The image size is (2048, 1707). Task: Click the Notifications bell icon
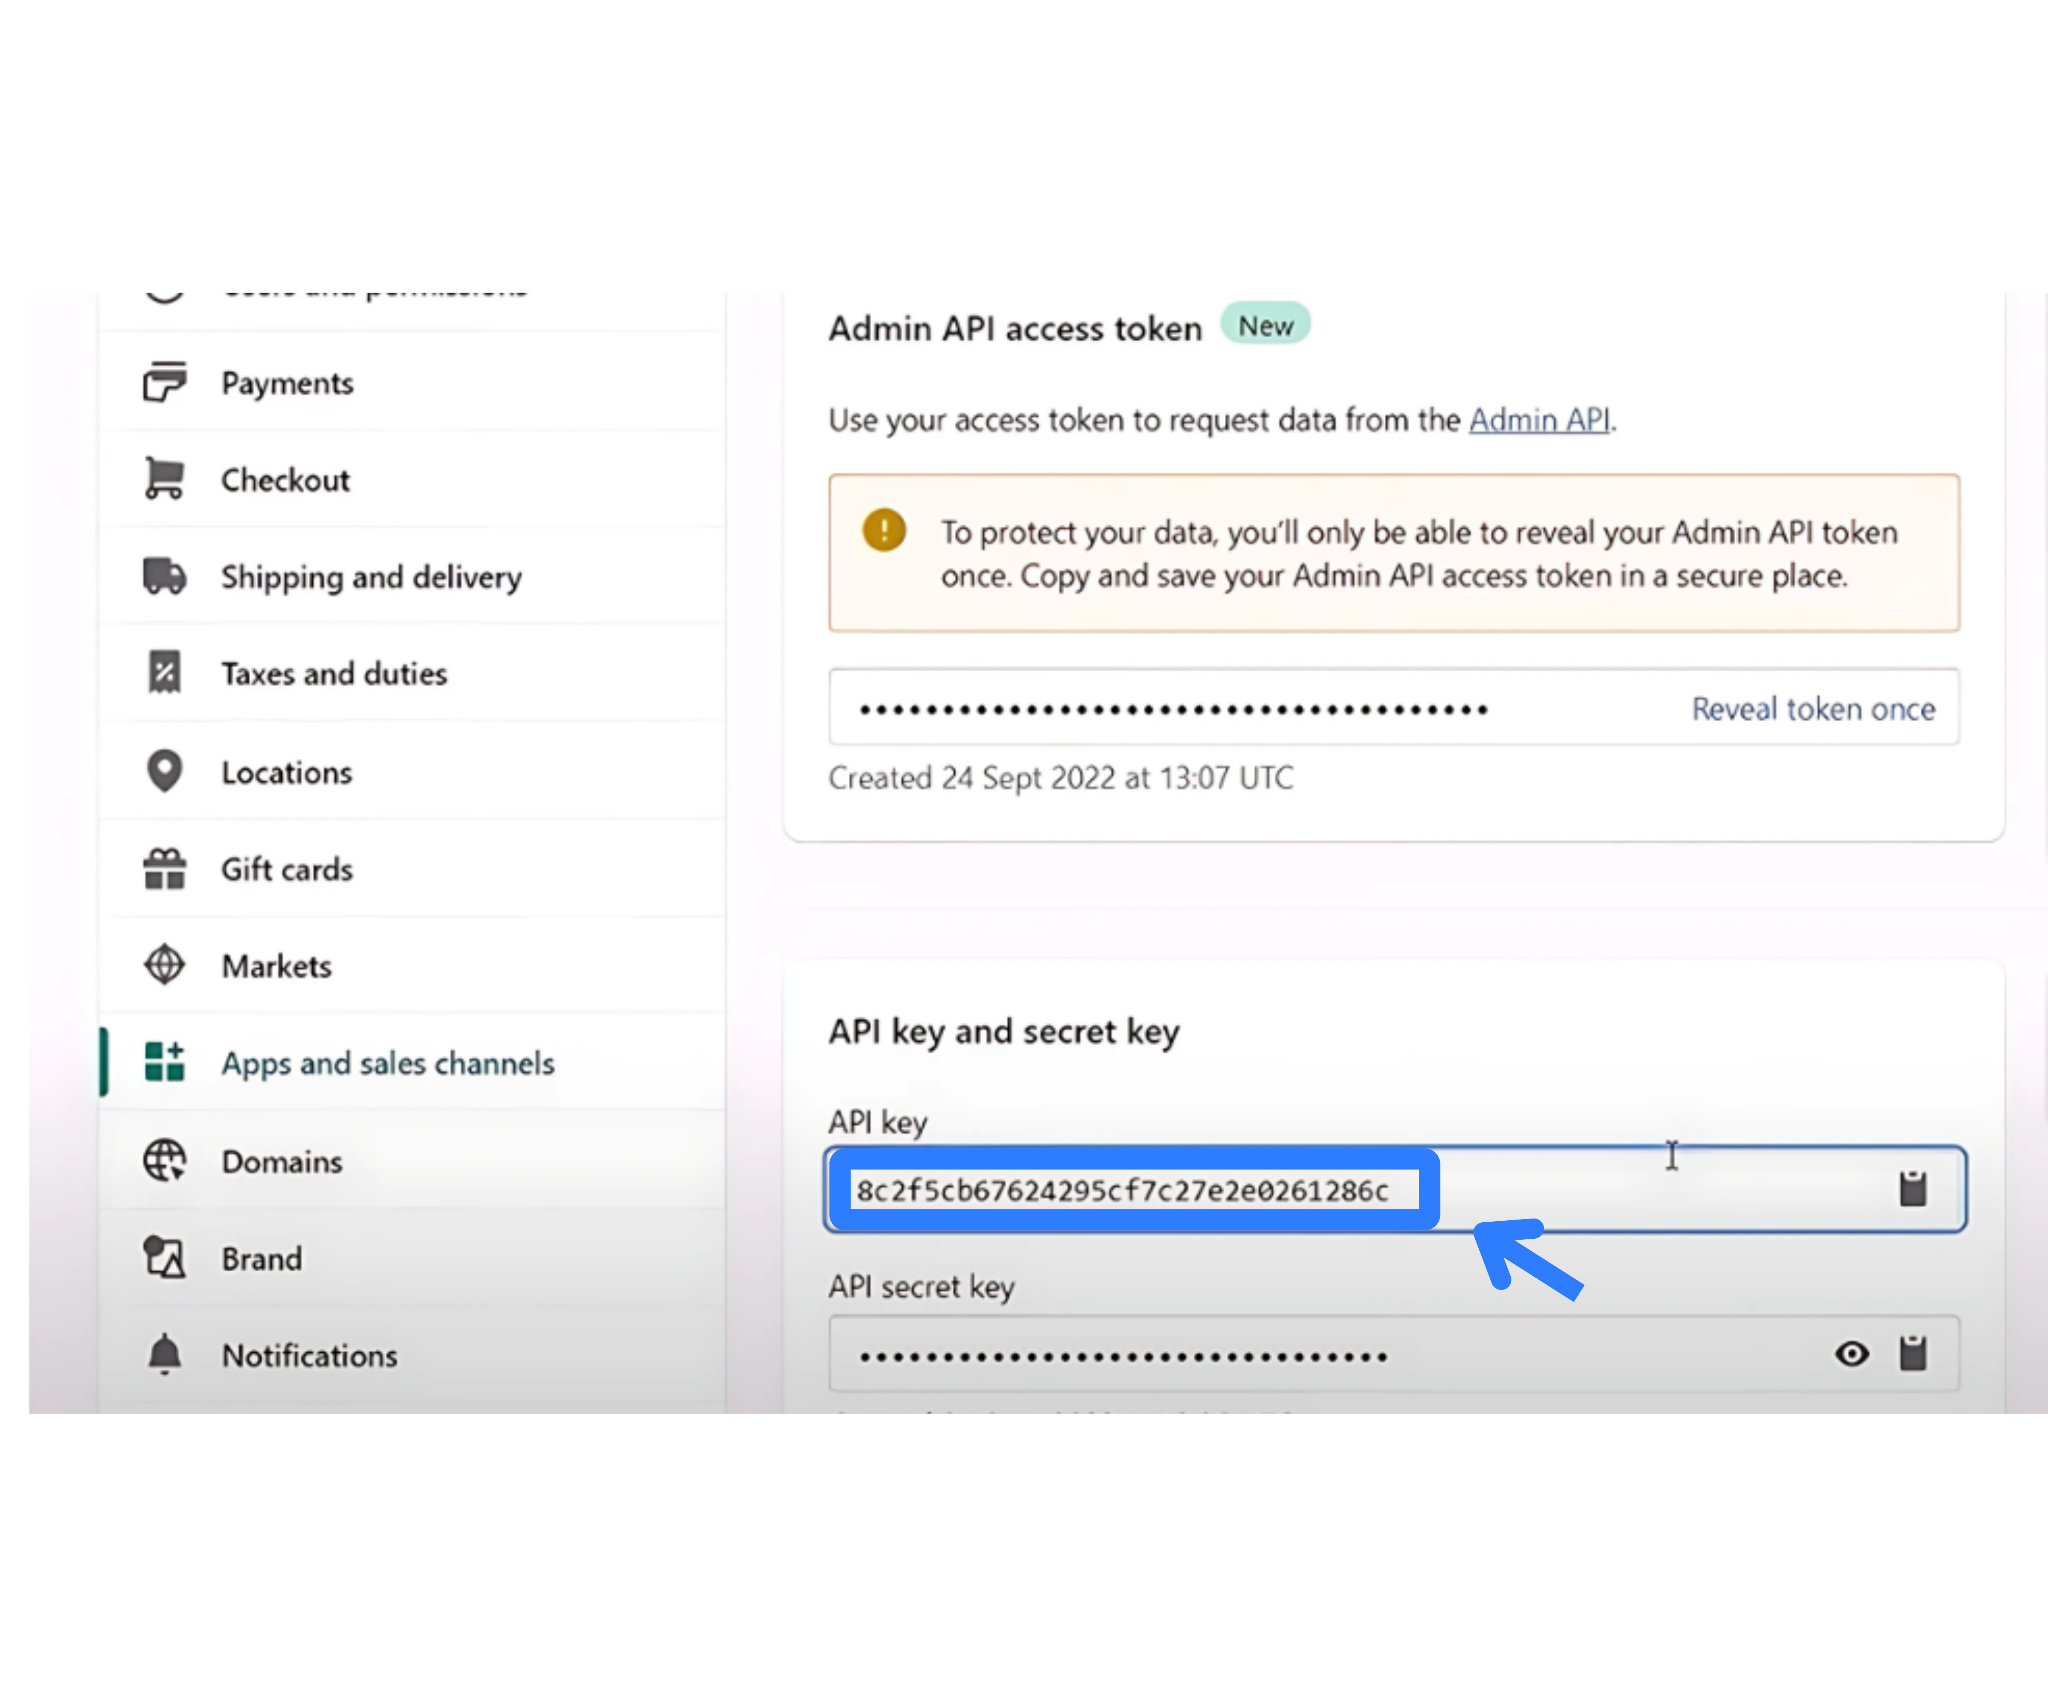164,1354
